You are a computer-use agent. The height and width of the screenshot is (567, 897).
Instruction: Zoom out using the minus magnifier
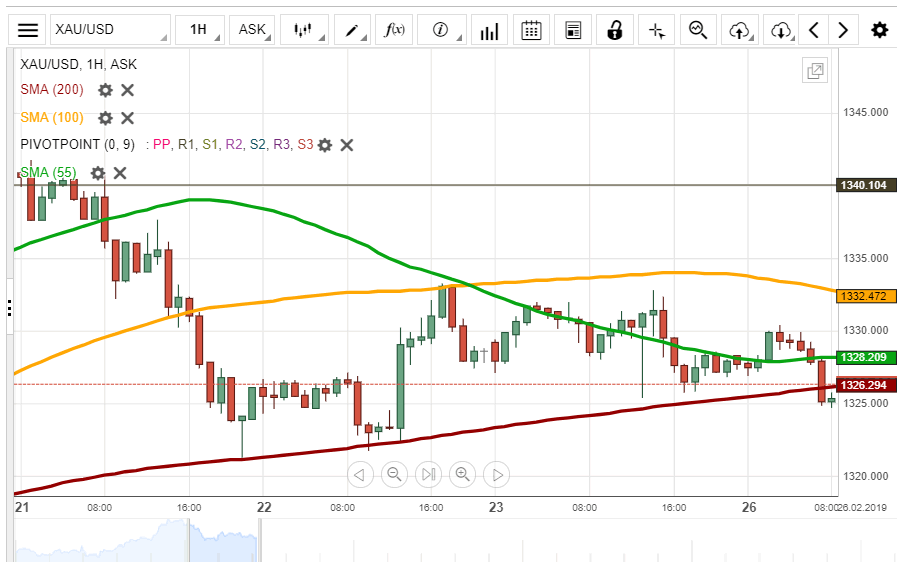point(394,474)
